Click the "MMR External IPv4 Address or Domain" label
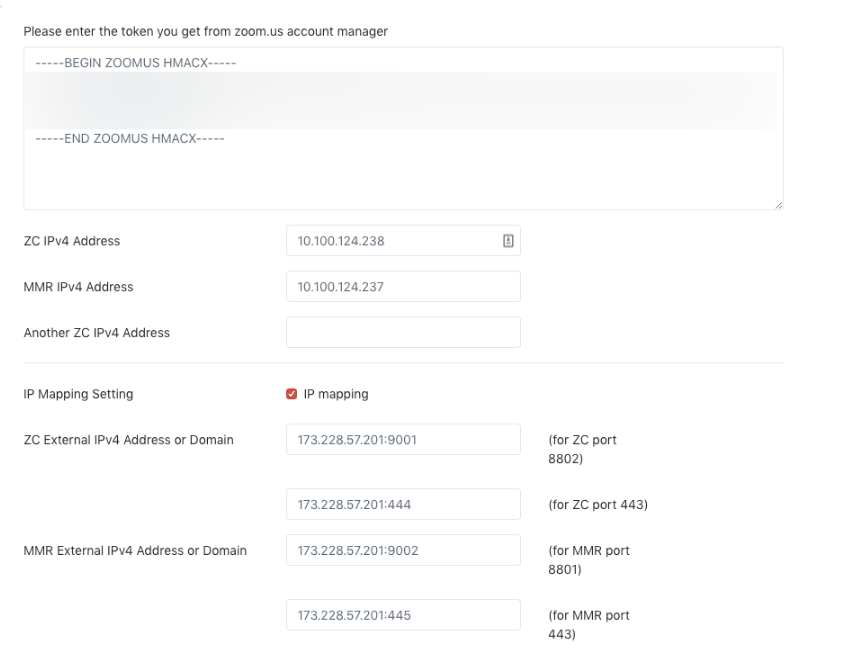Viewport: 854px width, 662px height. coord(134,550)
